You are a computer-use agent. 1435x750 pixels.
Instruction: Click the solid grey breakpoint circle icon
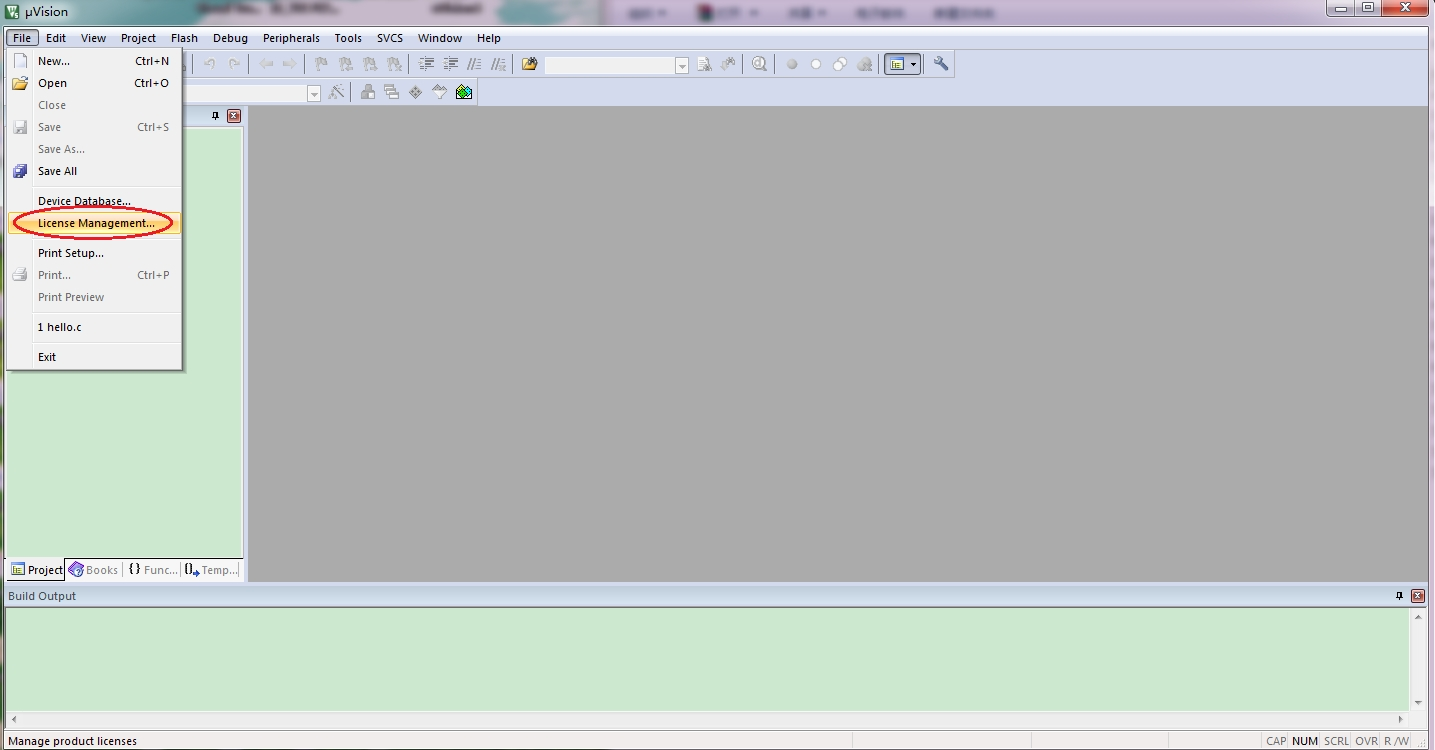click(792, 64)
